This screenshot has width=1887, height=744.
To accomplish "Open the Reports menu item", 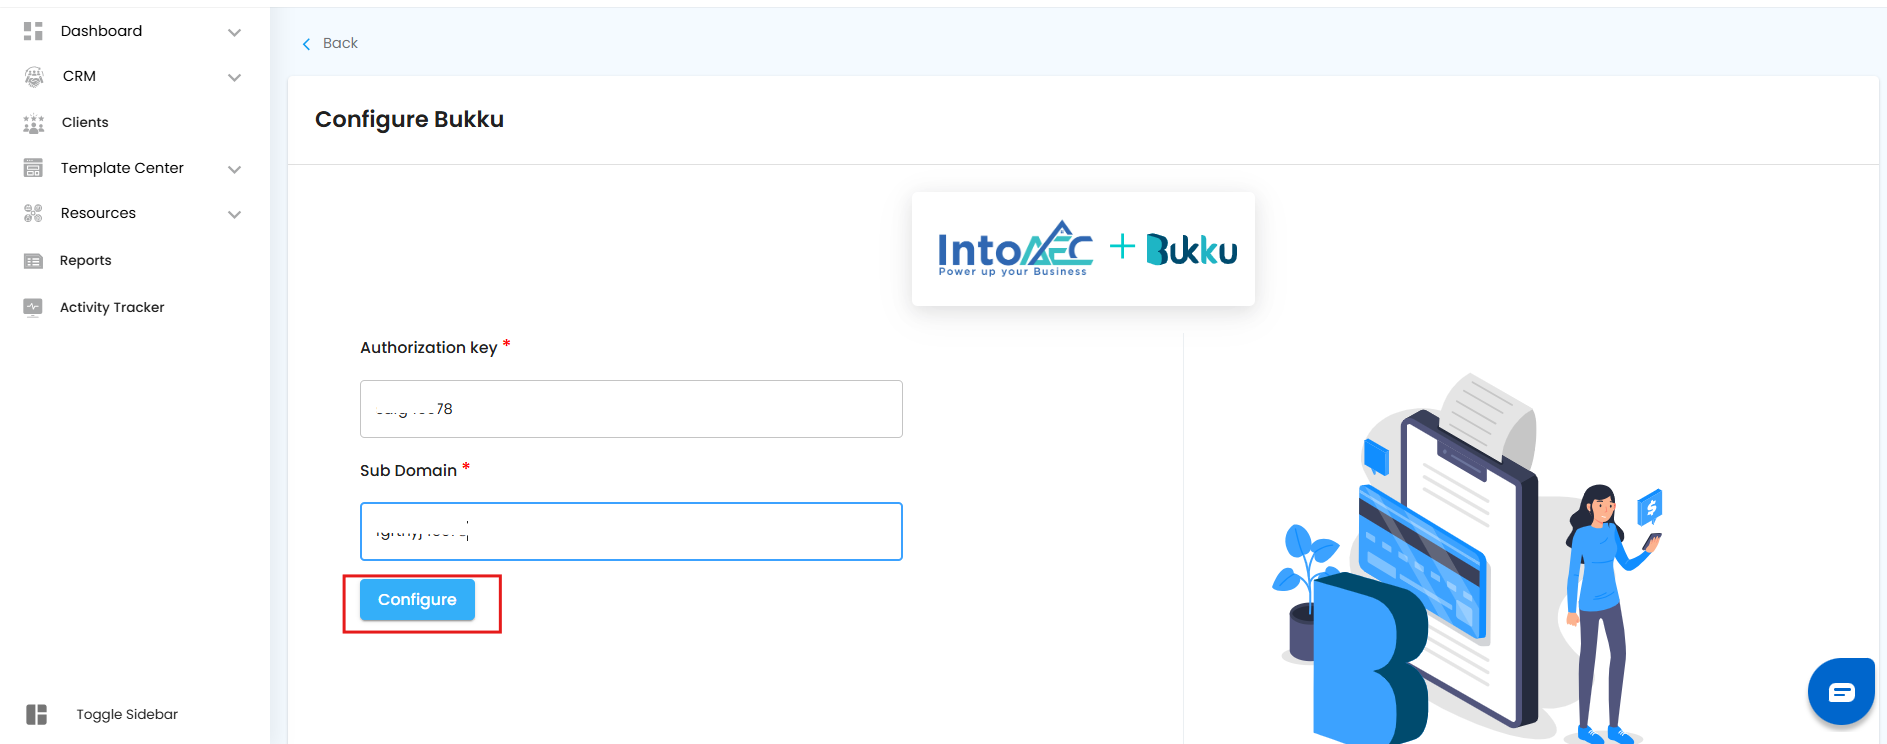I will [x=86, y=260].
